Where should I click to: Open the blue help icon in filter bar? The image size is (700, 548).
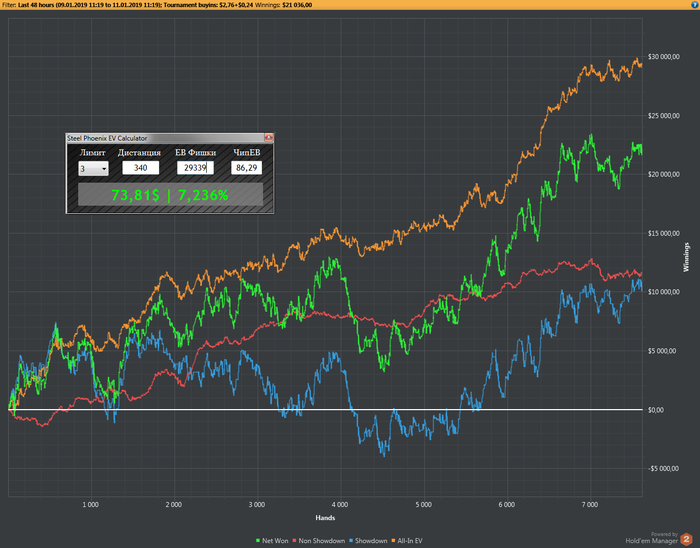696,5
